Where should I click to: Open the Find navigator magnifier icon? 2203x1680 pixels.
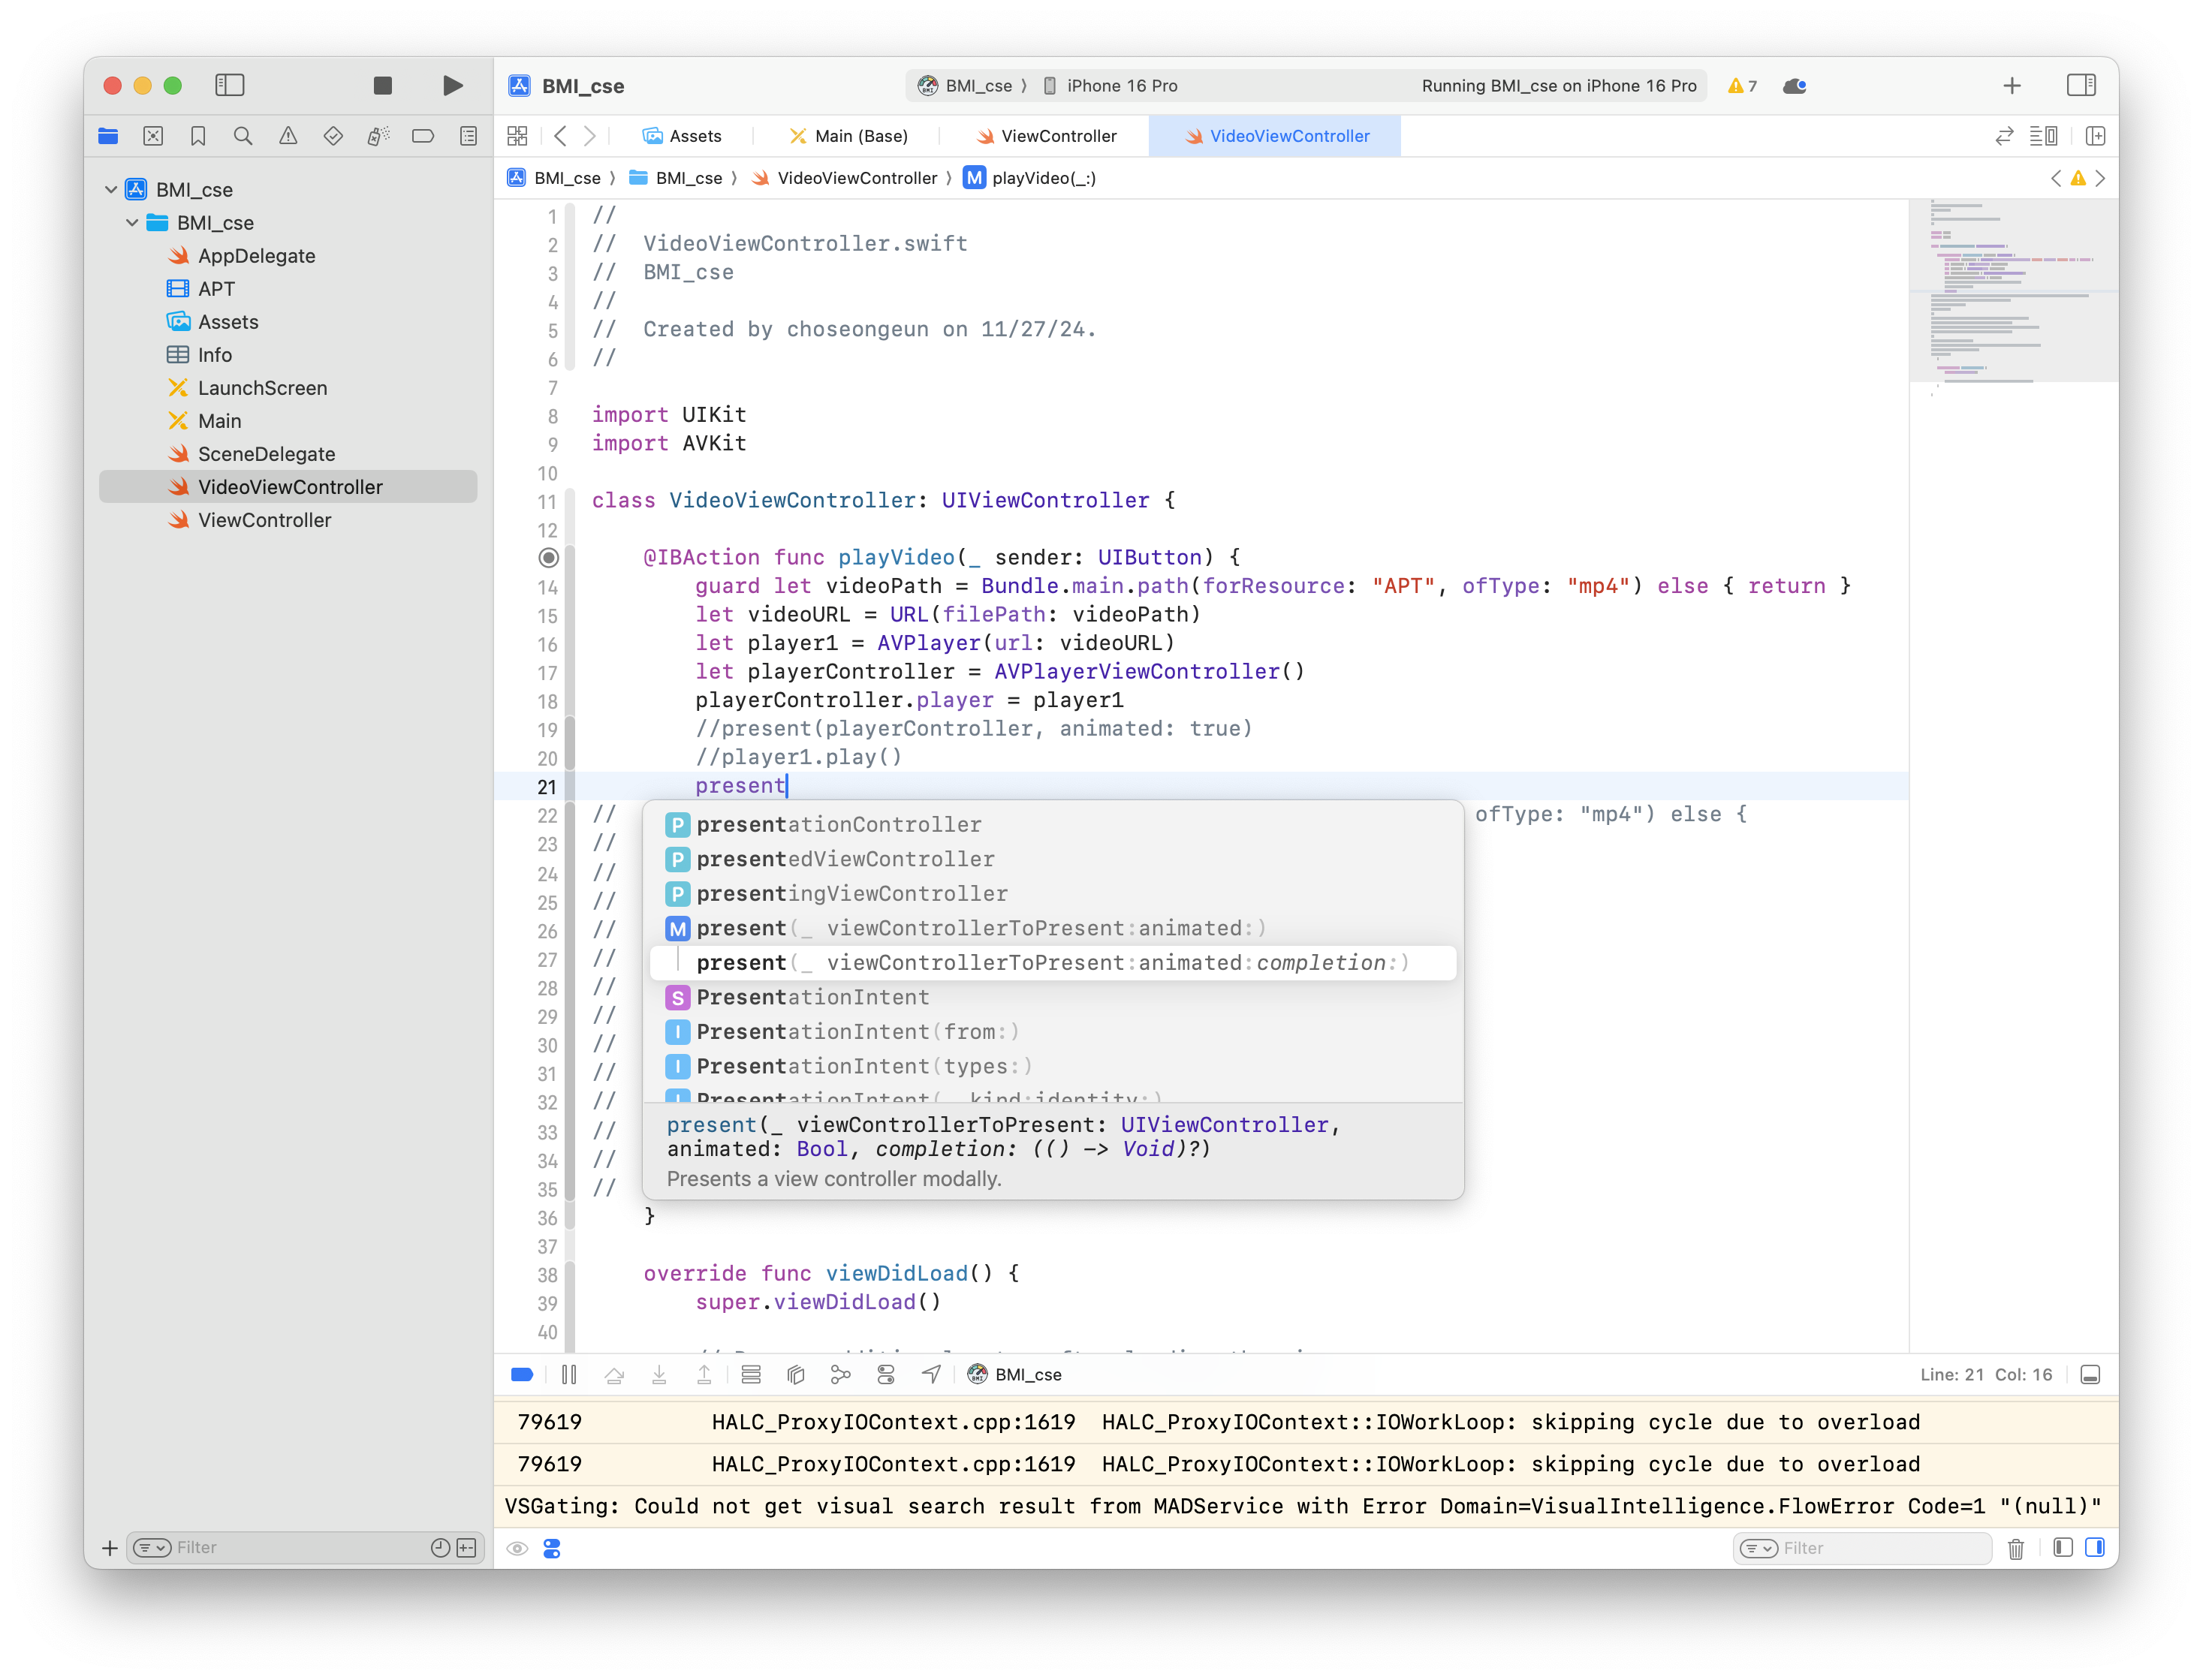click(x=243, y=136)
